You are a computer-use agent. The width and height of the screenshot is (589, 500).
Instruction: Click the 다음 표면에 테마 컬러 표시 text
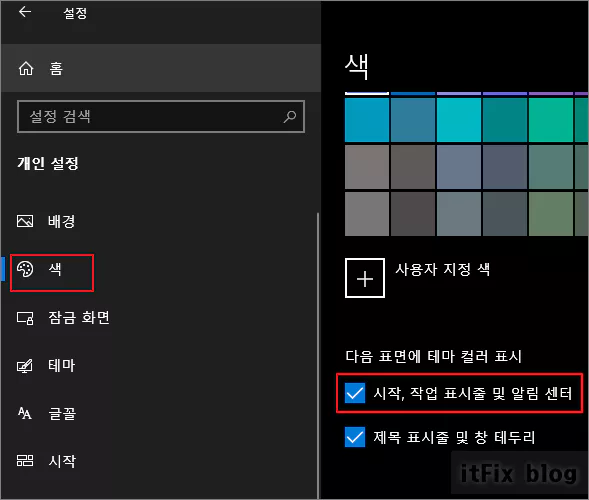click(x=433, y=356)
